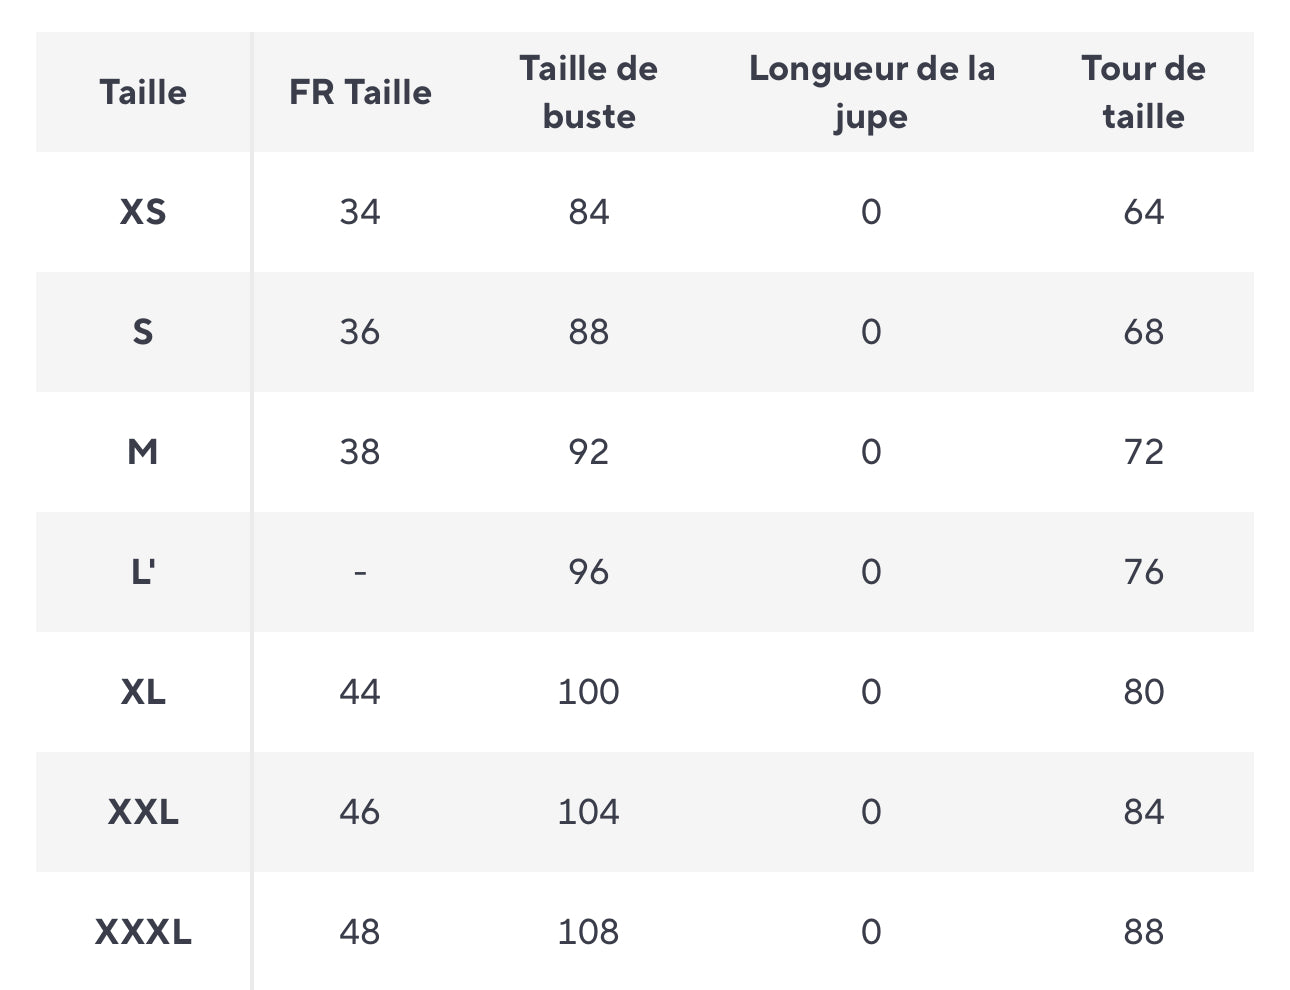Select the M size row label

pos(143,452)
